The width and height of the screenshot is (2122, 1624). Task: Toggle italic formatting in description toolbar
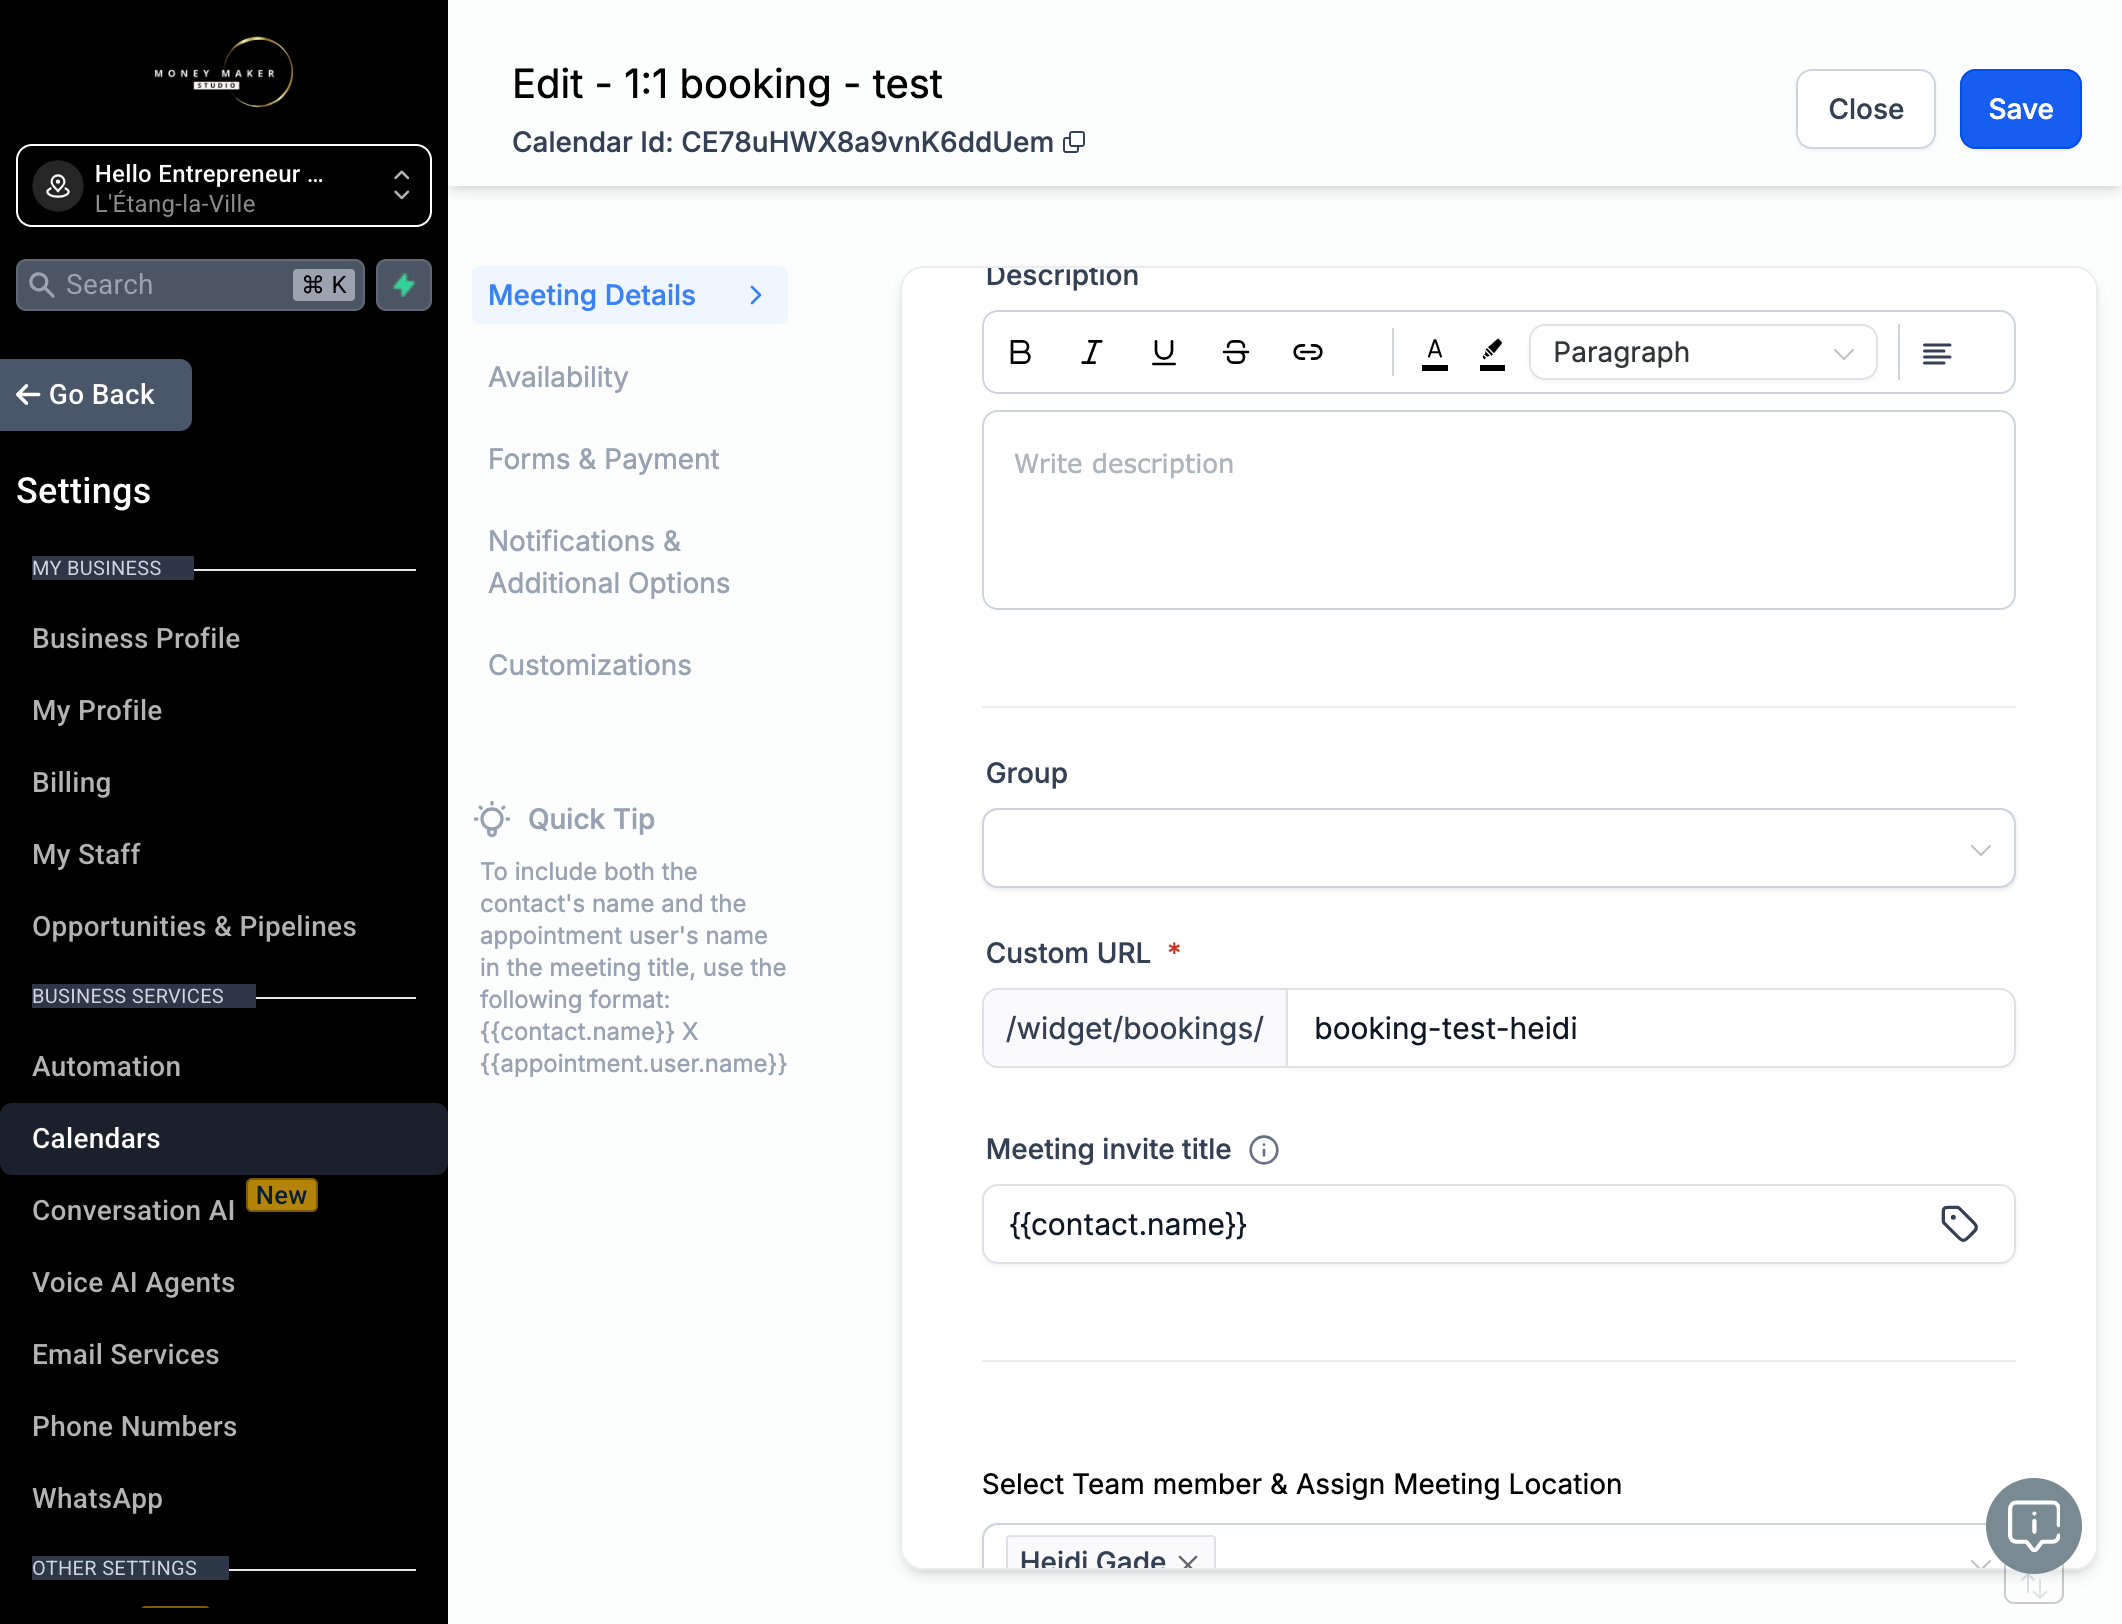point(1092,352)
